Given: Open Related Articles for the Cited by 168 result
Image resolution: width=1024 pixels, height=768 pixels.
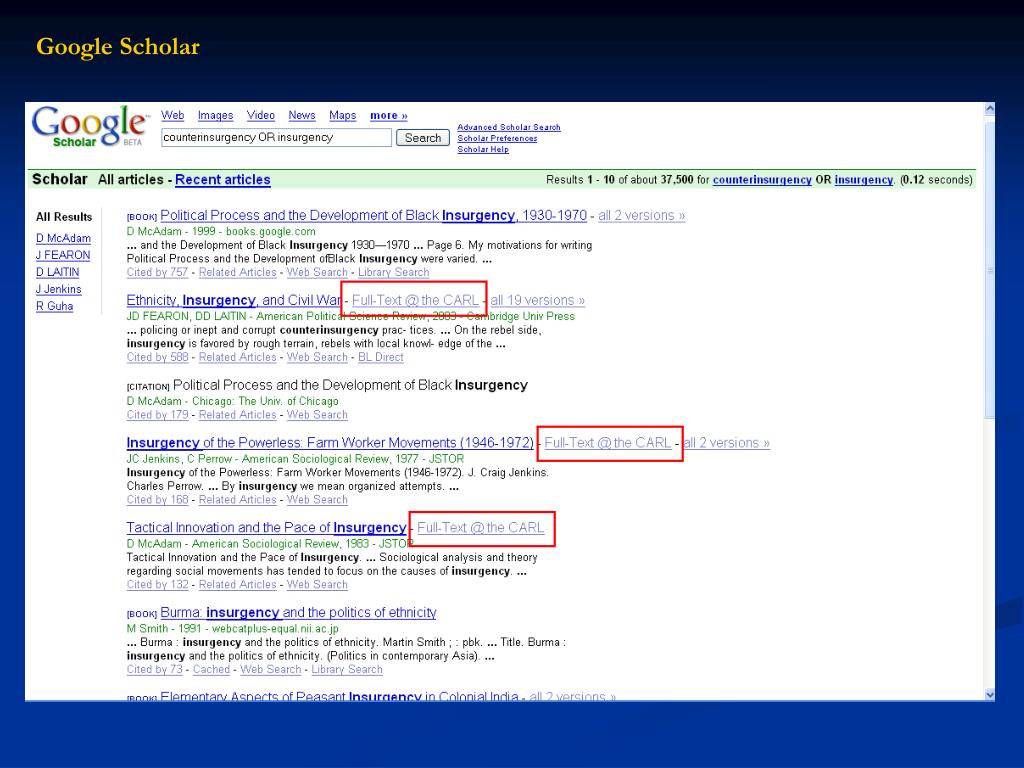Looking at the screenshot, I should [x=238, y=500].
